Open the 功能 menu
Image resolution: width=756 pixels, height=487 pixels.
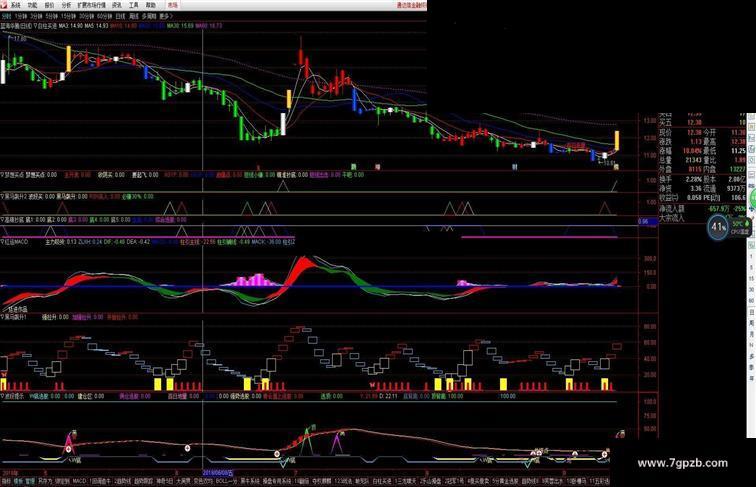32,5
